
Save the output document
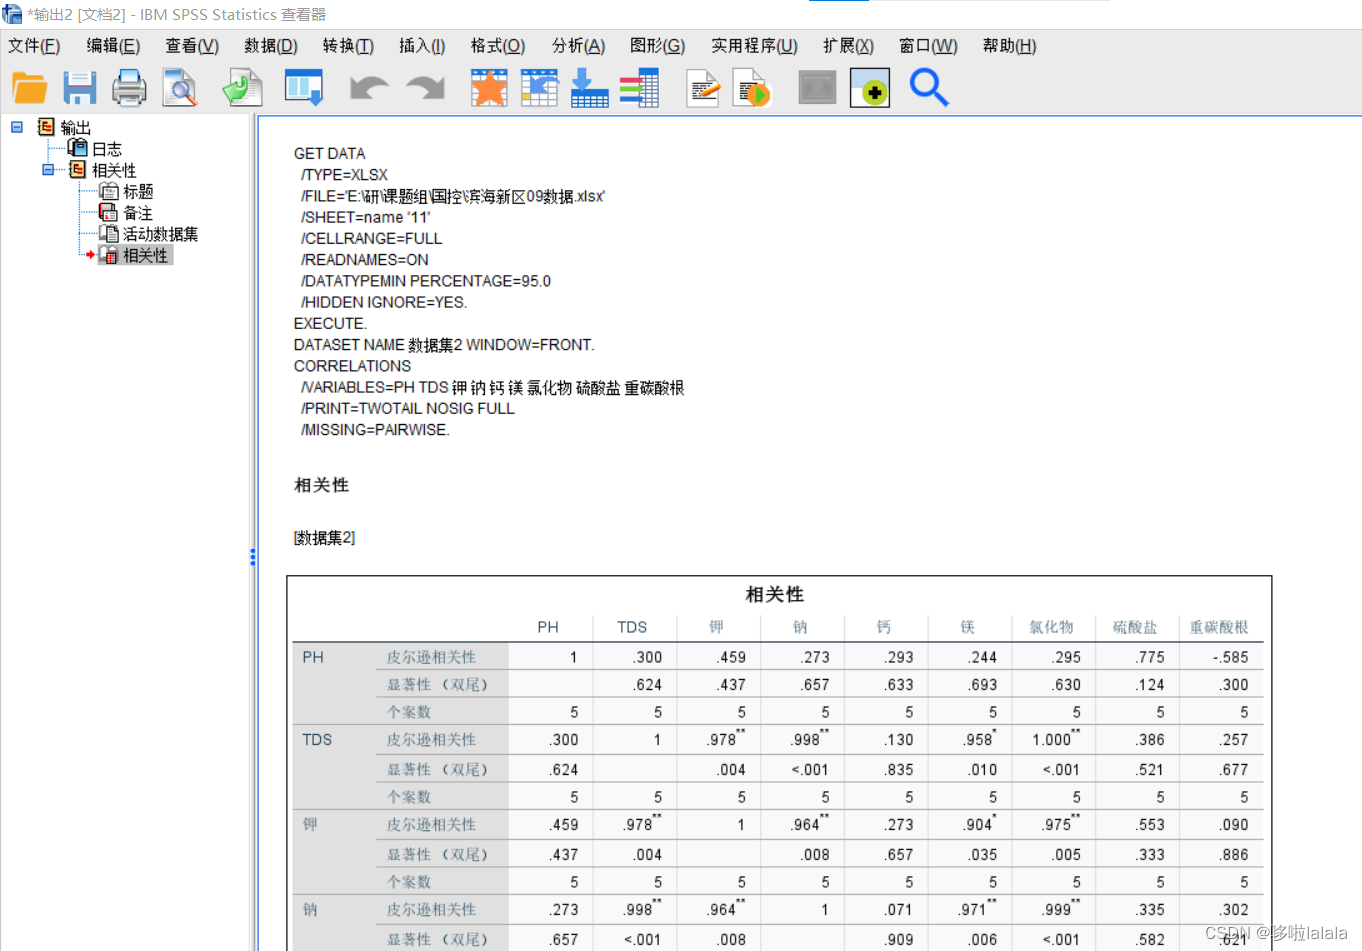(x=79, y=88)
